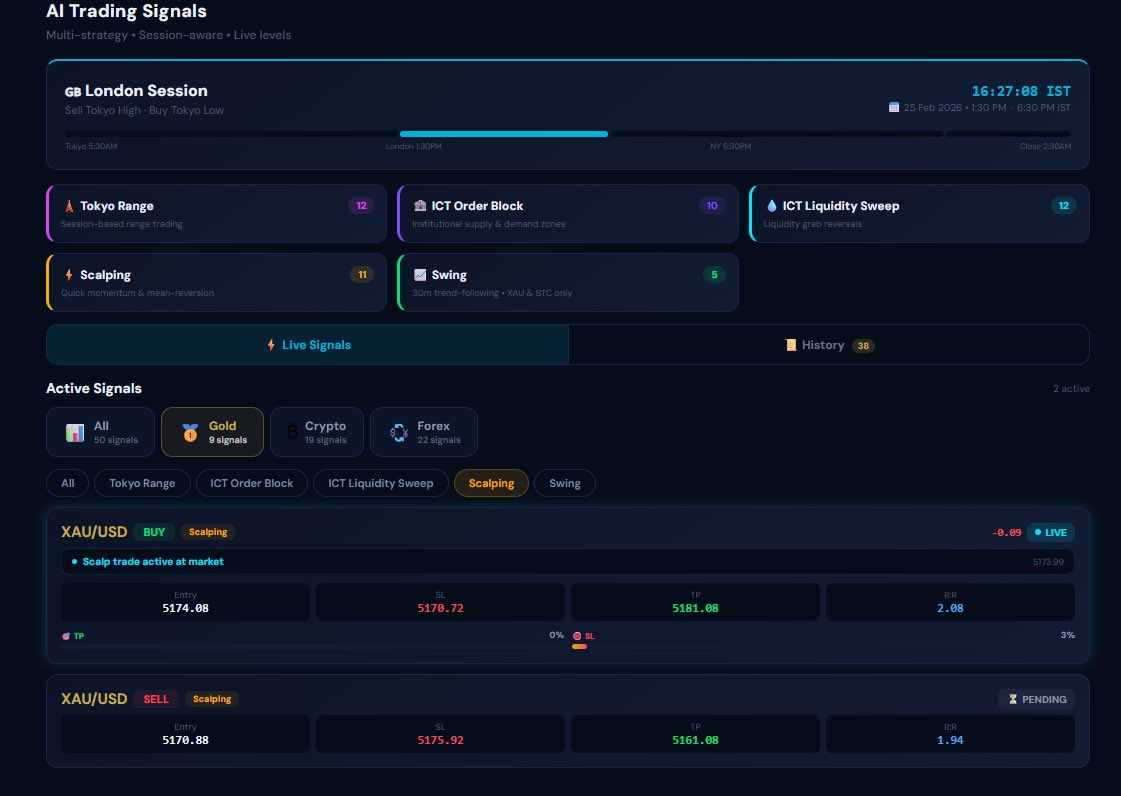This screenshot has width=1121, height=796.
Task: Click the London segment of session timeline
Action: 504,134
